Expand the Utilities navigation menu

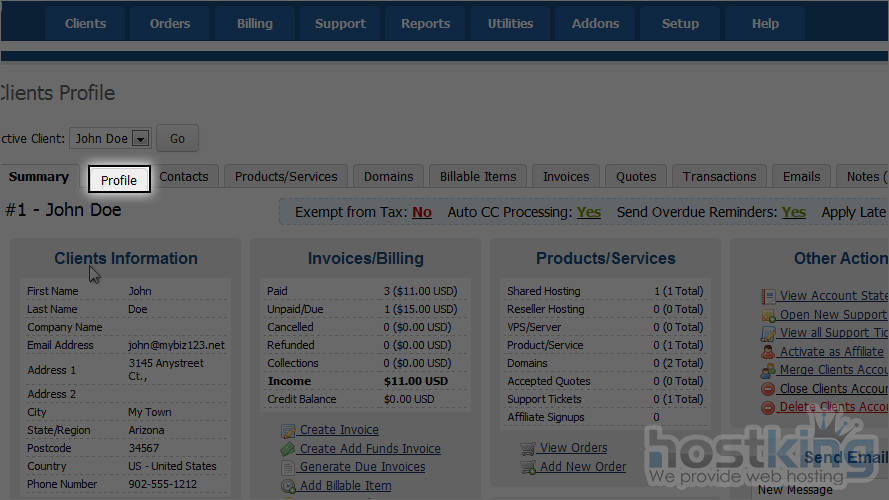[510, 24]
